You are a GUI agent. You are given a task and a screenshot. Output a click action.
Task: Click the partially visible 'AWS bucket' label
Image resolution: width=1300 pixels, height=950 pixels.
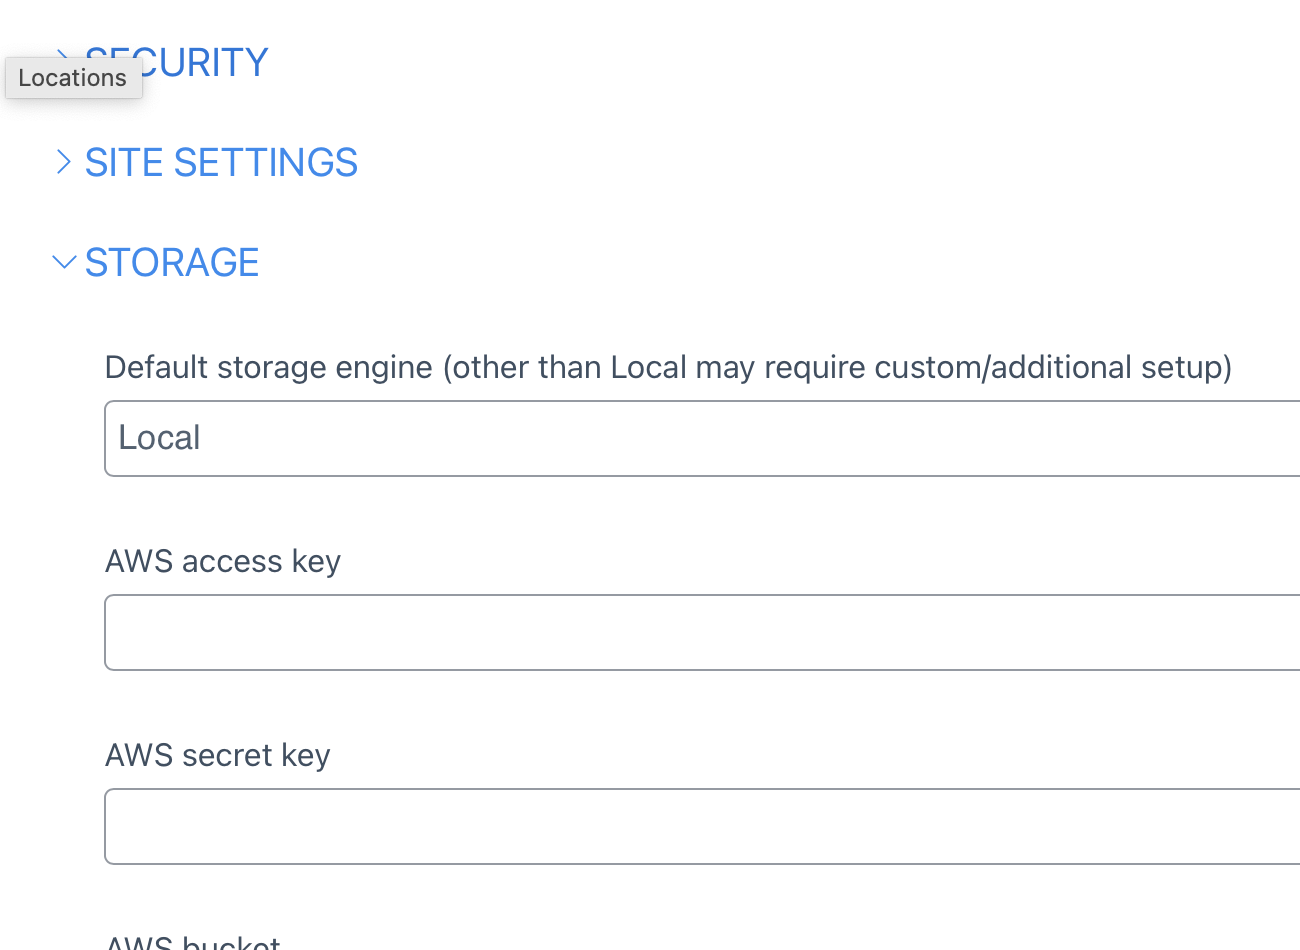193,942
